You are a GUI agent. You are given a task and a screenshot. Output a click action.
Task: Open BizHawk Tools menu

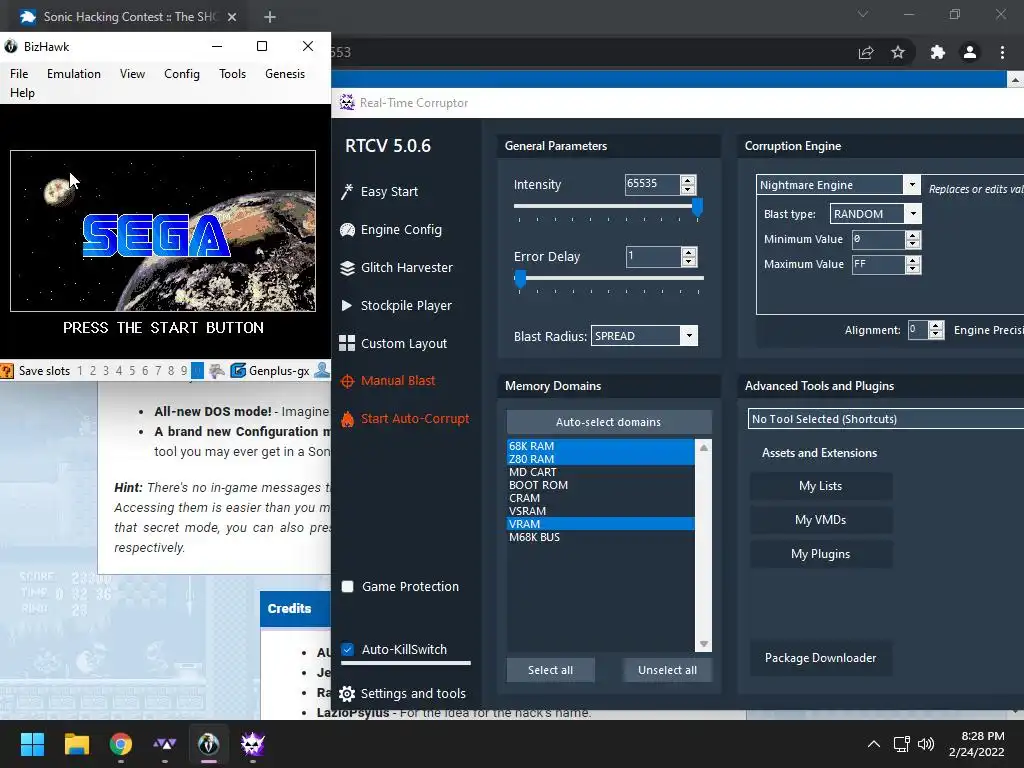point(232,74)
